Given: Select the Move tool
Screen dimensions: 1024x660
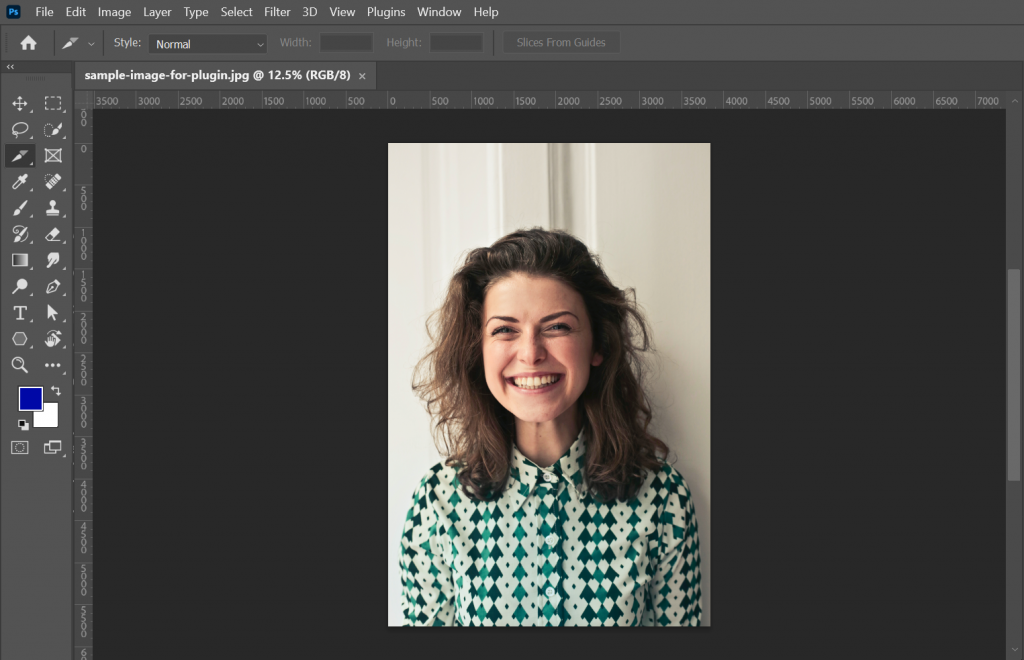Looking at the screenshot, I should pyautogui.click(x=20, y=103).
